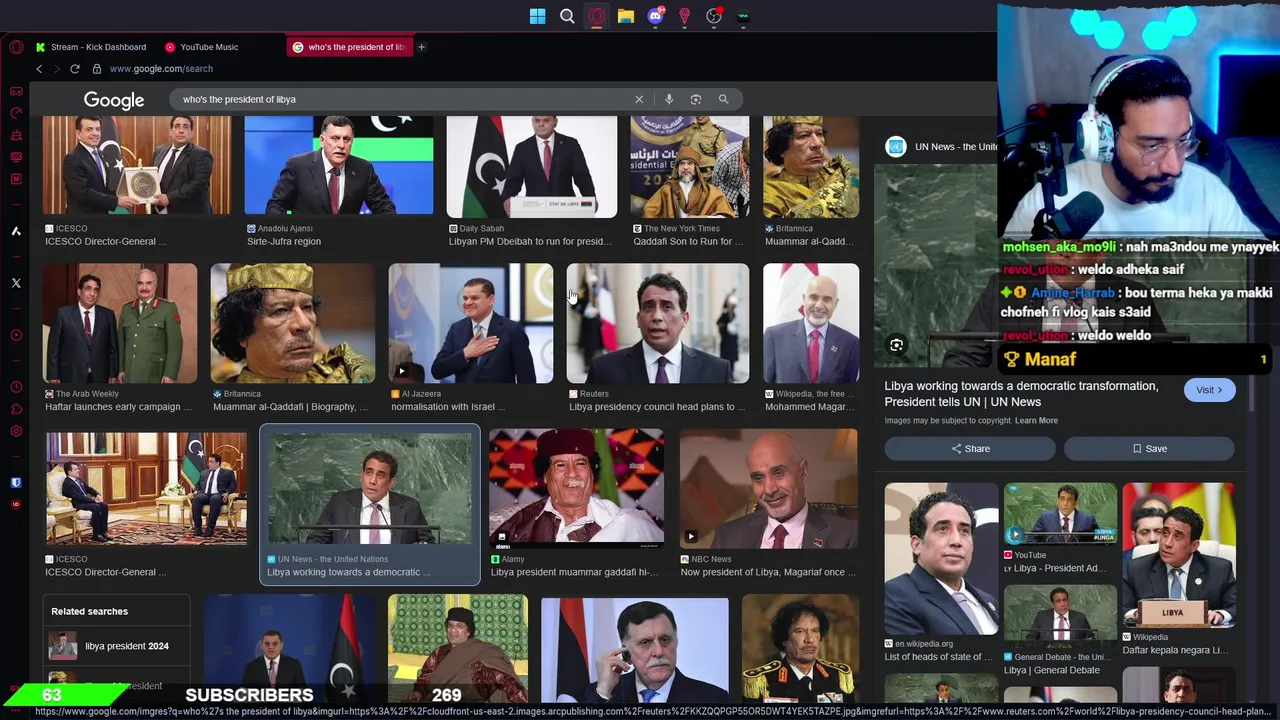
Task: Open GX Corner in sidebar
Action: tap(16, 91)
